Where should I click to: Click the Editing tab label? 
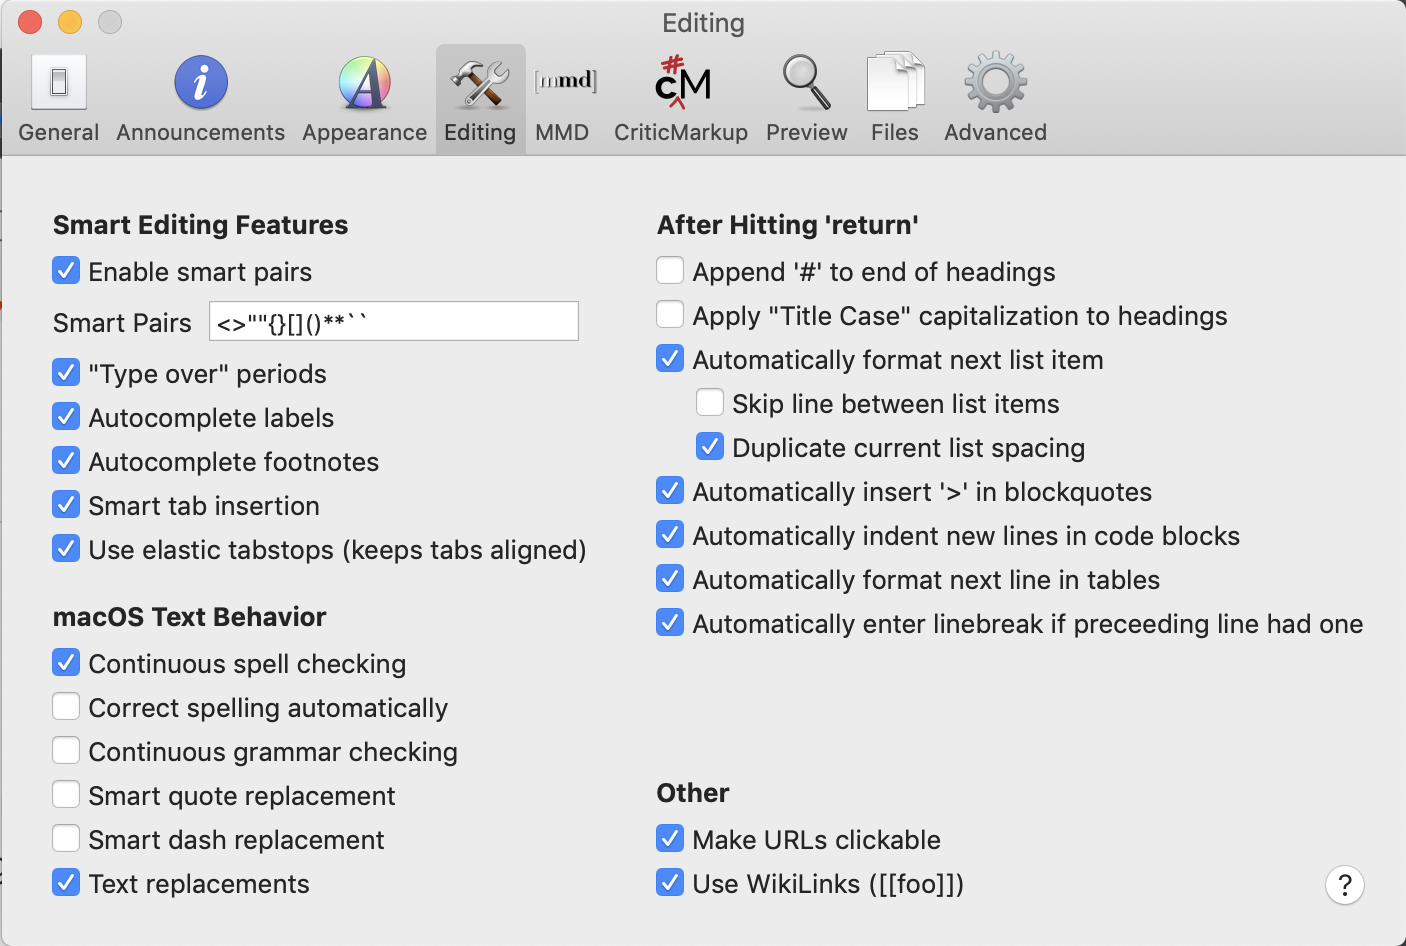click(480, 132)
